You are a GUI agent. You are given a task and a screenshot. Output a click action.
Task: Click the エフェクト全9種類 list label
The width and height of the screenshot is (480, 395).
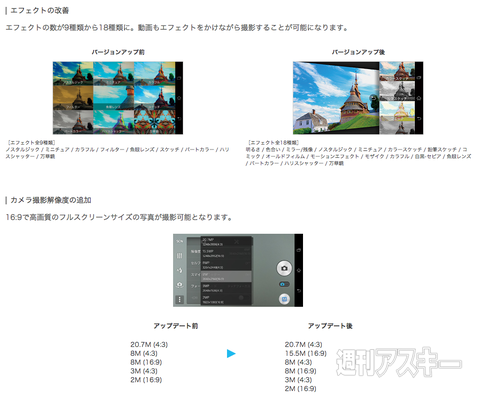(x=31, y=143)
